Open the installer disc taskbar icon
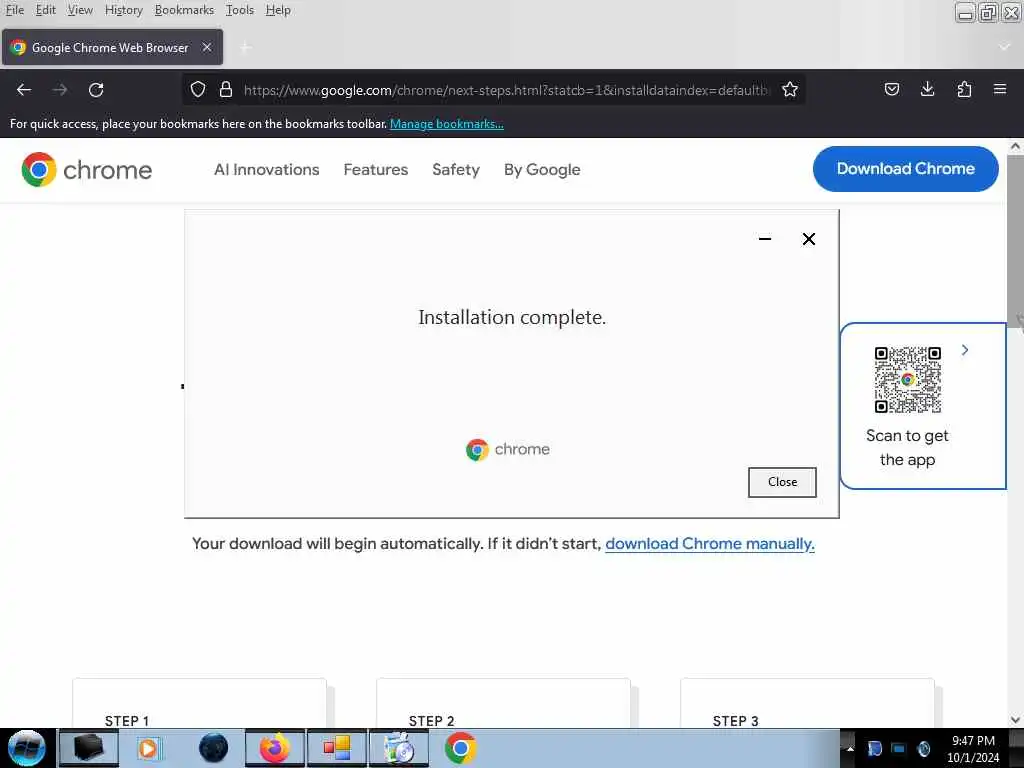Screen dimensions: 1024x768 [399, 748]
